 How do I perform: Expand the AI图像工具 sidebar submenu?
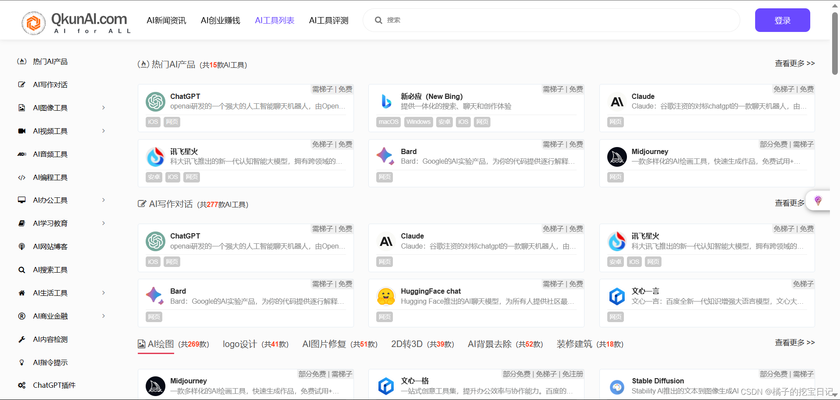(x=103, y=108)
